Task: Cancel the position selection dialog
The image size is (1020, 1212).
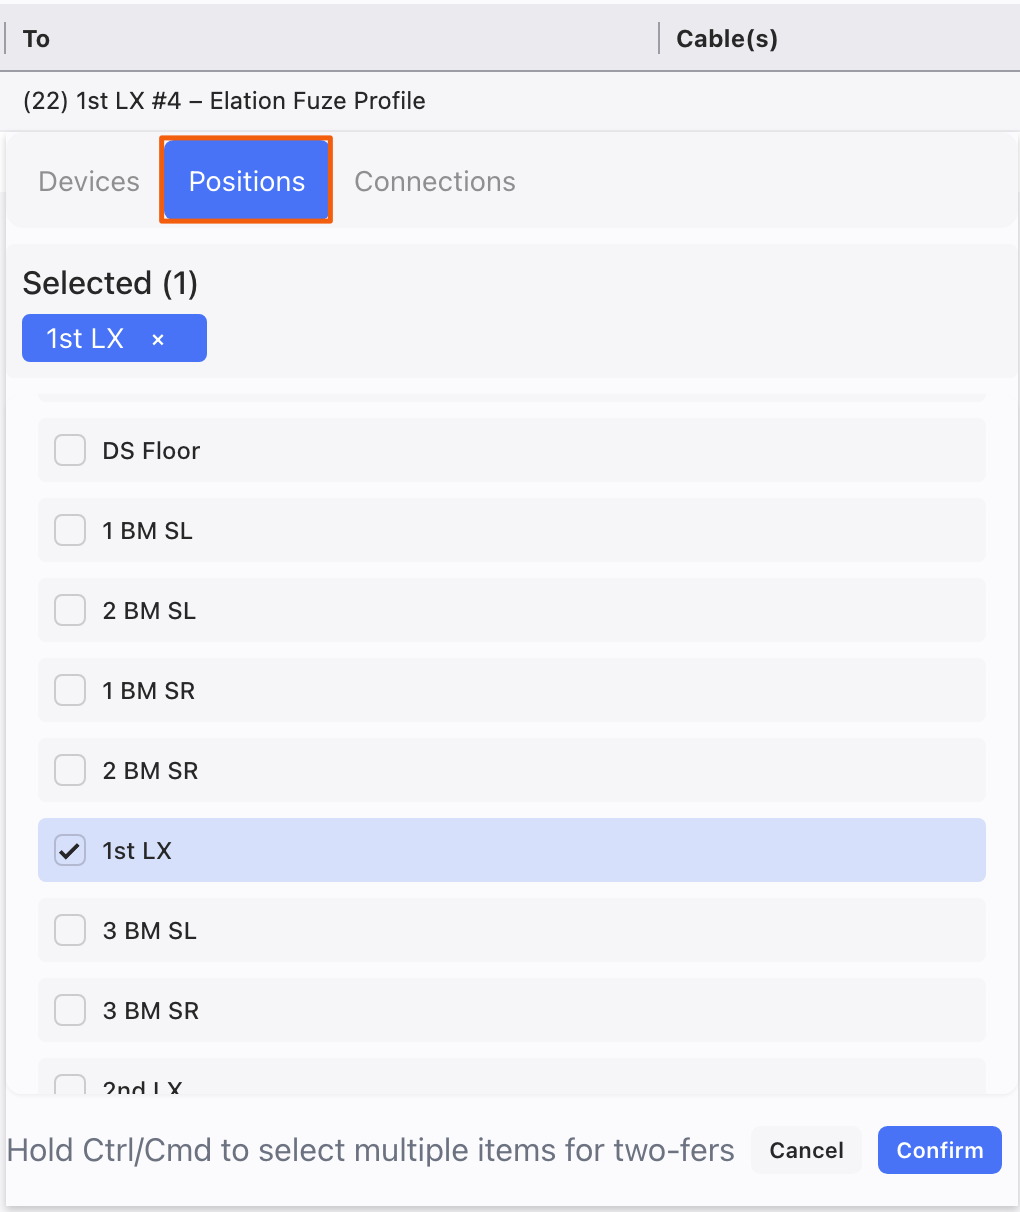Action: 806,1150
